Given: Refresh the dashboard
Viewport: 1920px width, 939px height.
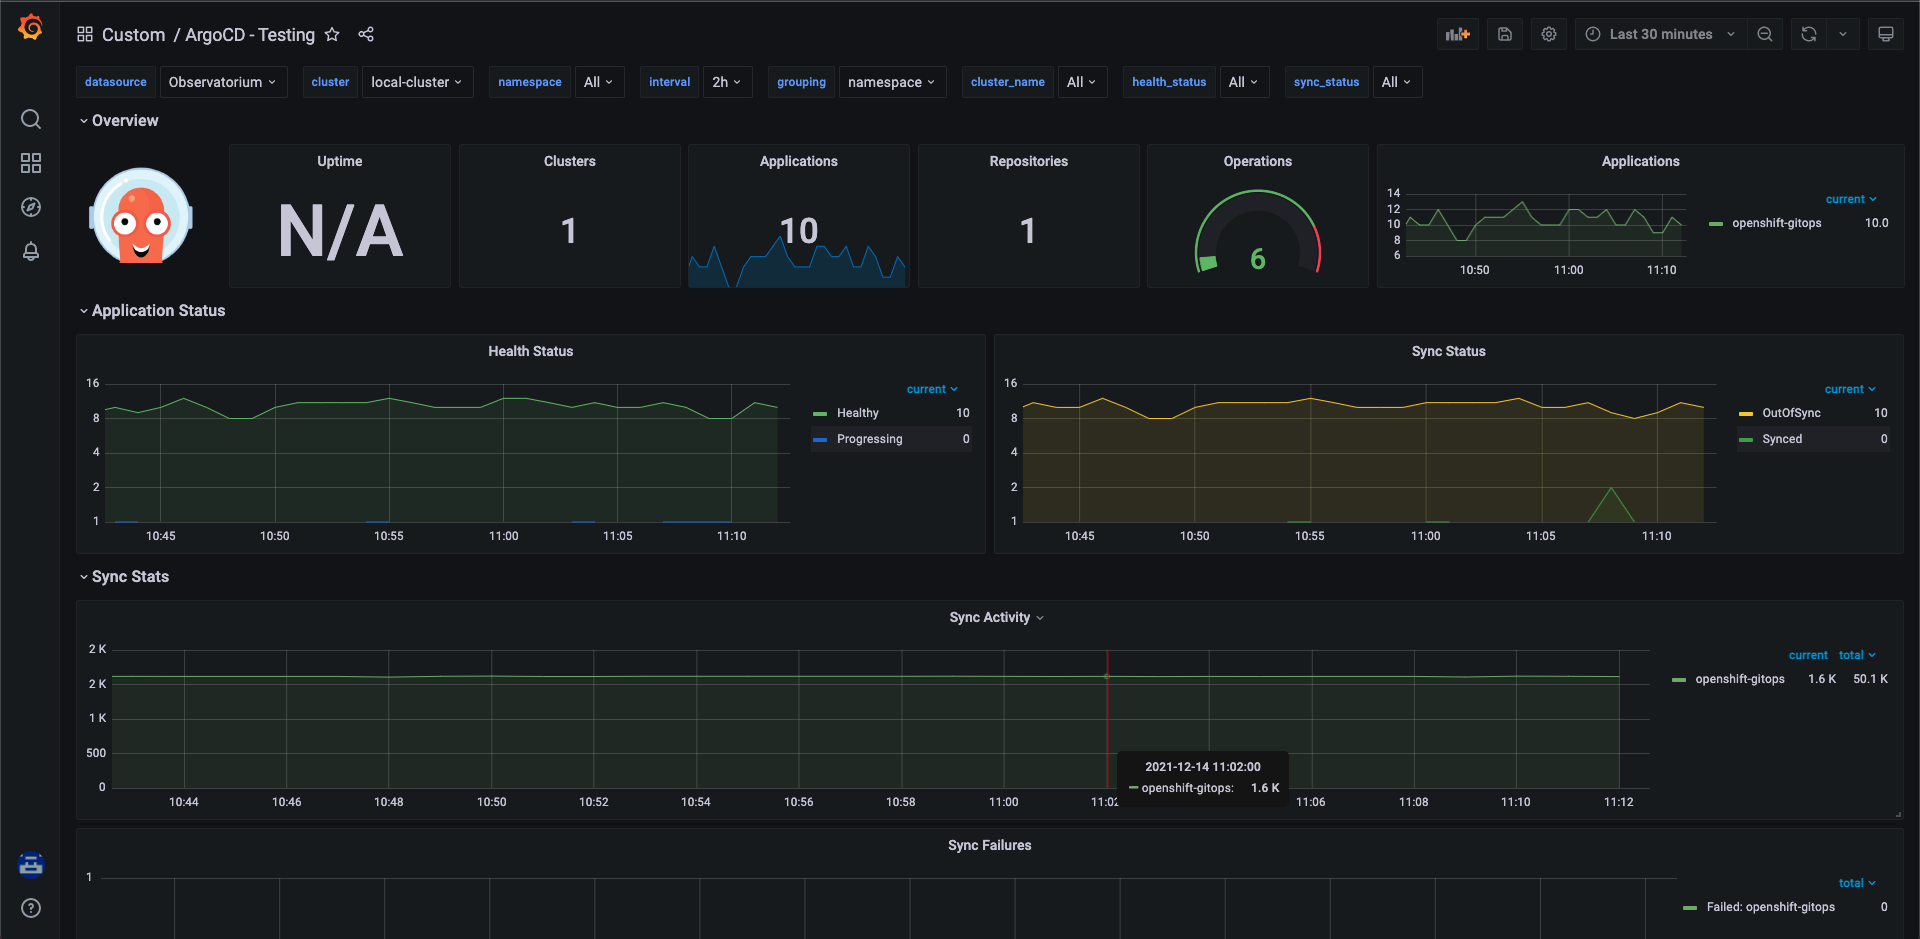Looking at the screenshot, I should click(1809, 34).
